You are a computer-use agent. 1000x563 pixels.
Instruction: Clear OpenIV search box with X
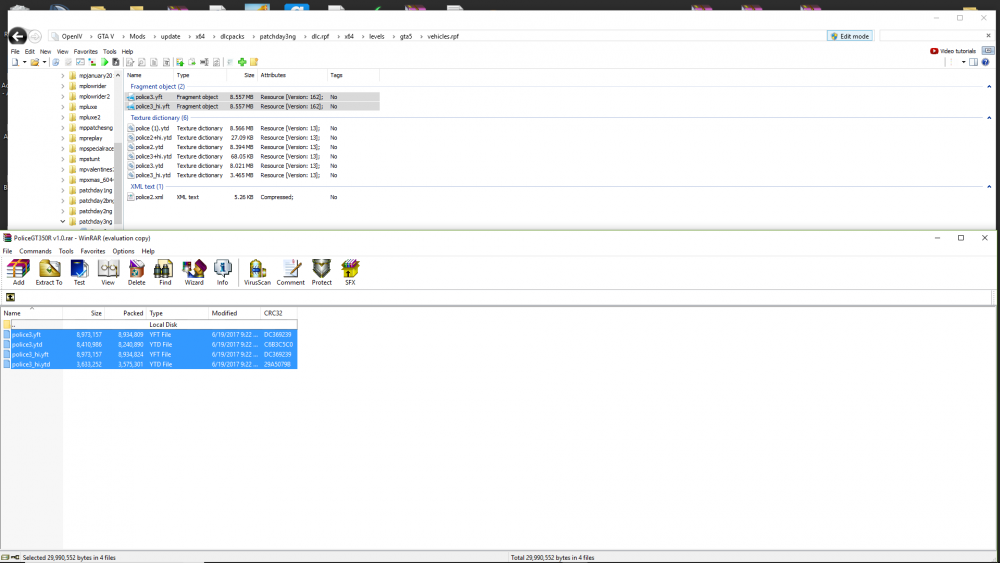click(989, 36)
